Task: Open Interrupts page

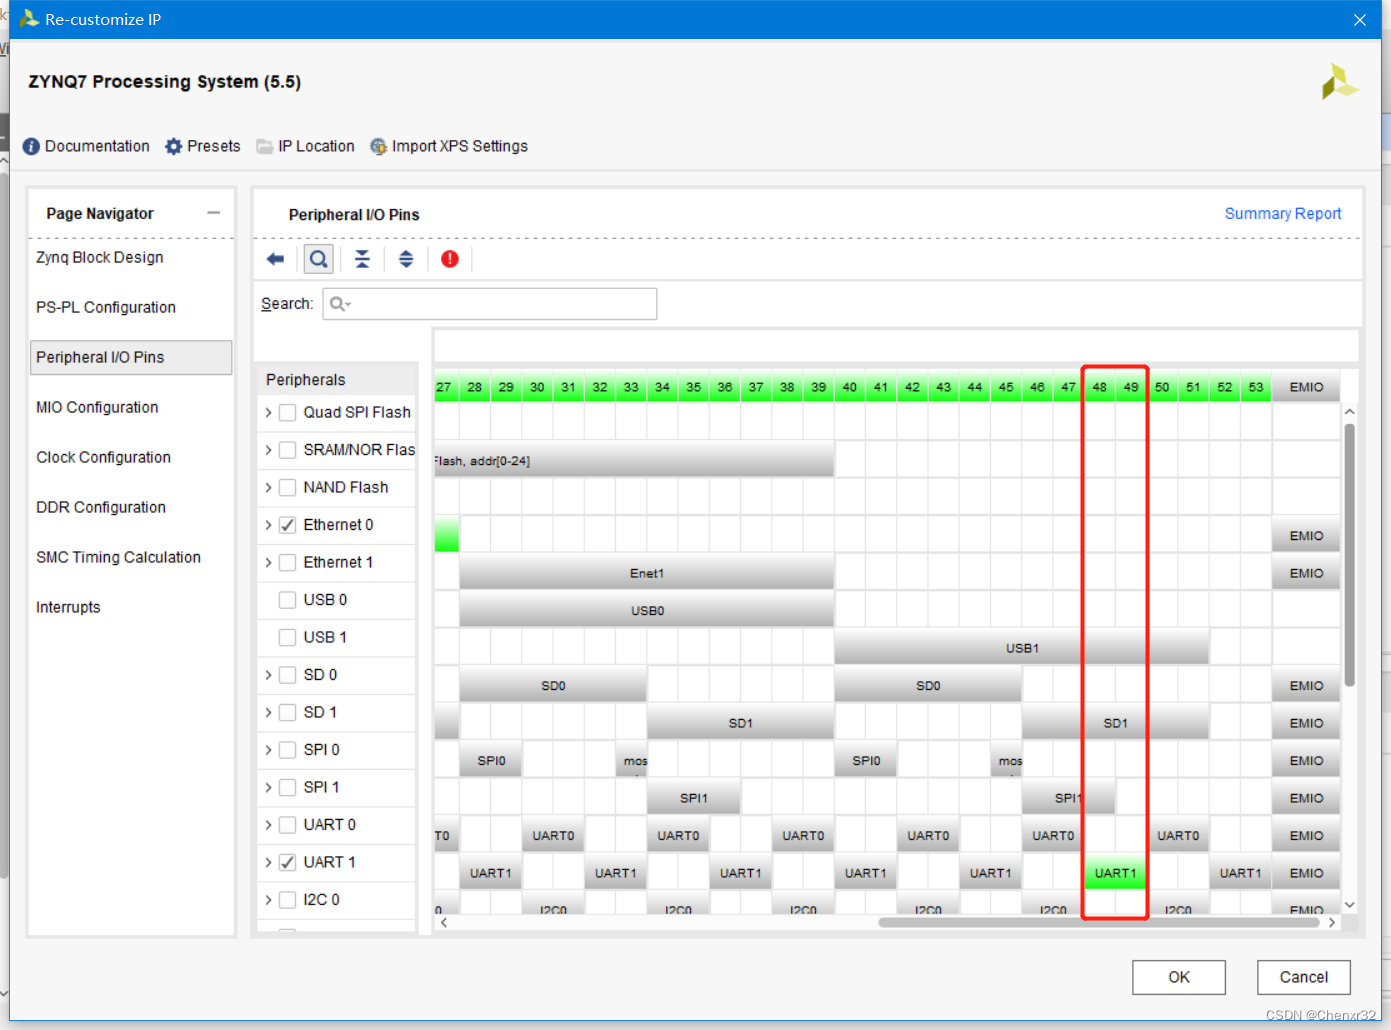Action: pos(68,607)
